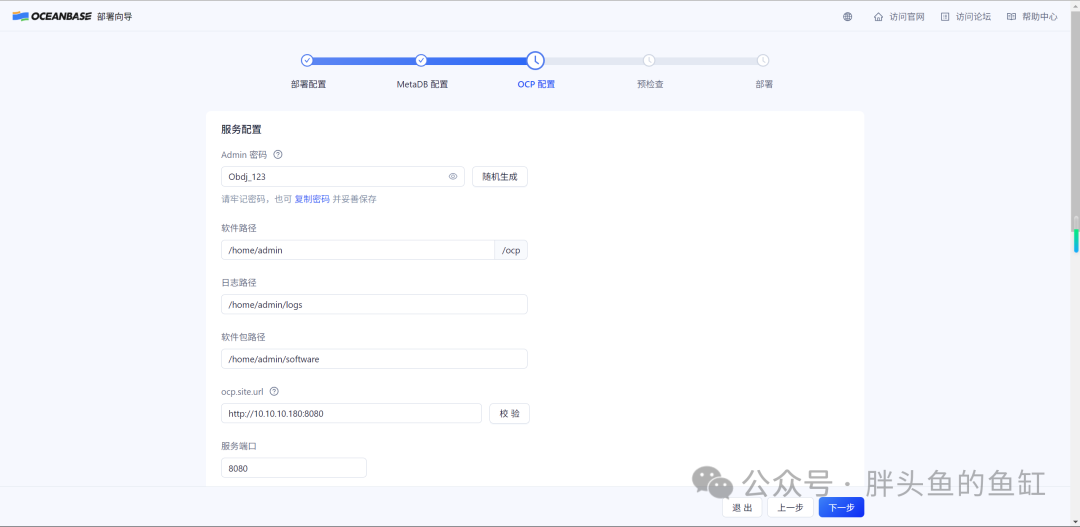Click the home icon beside 访问官网

pyautogui.click(x=878, y=17)
